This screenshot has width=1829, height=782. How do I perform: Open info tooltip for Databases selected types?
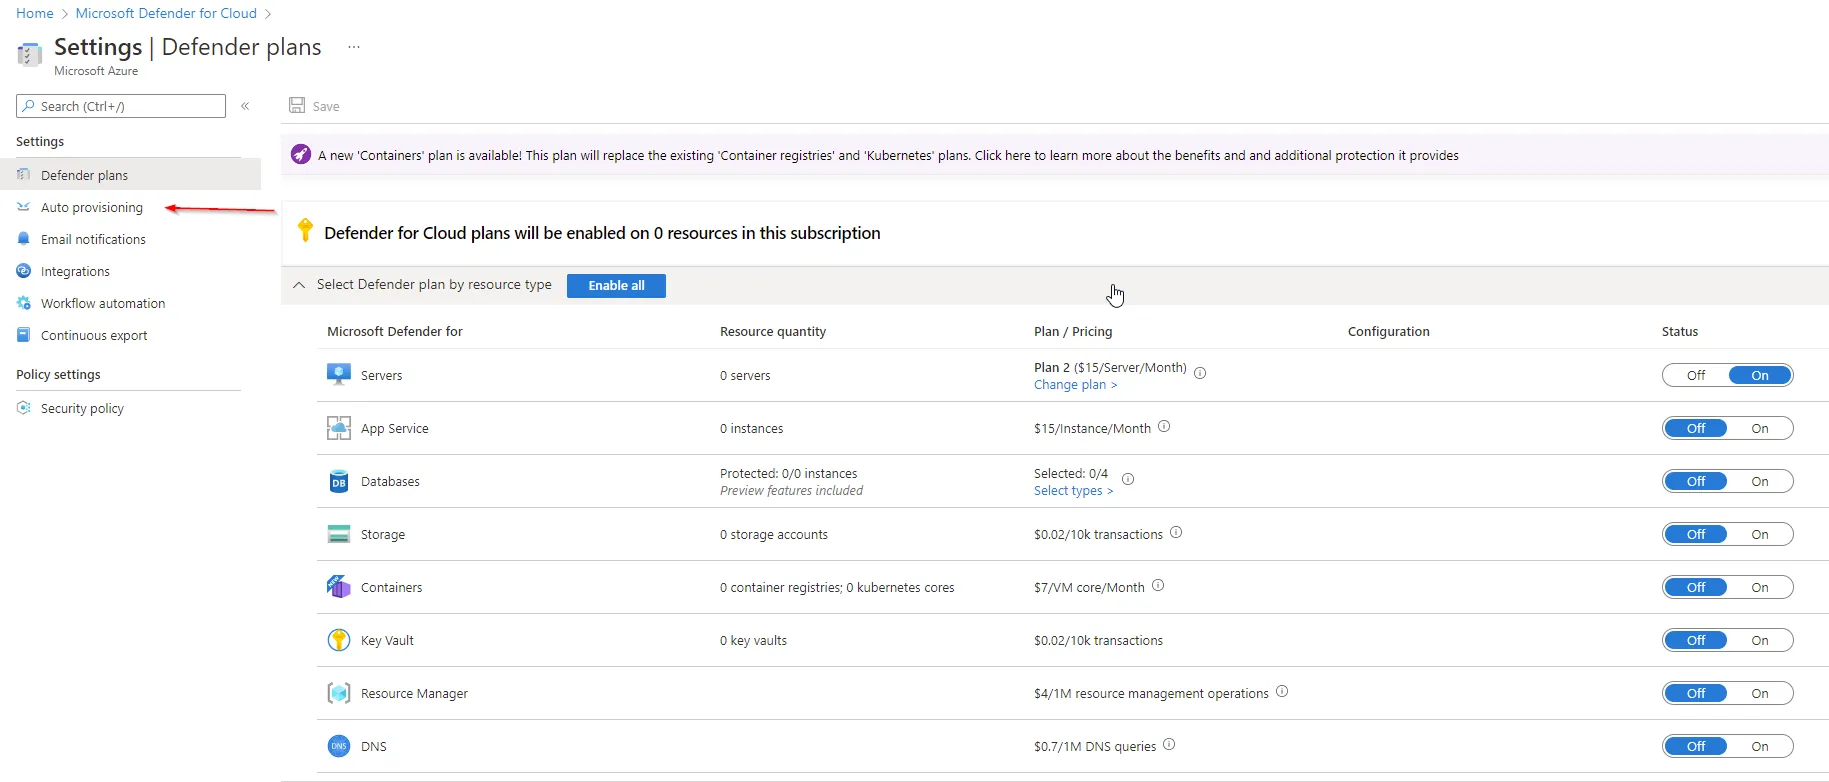(x=1128, y=479)
